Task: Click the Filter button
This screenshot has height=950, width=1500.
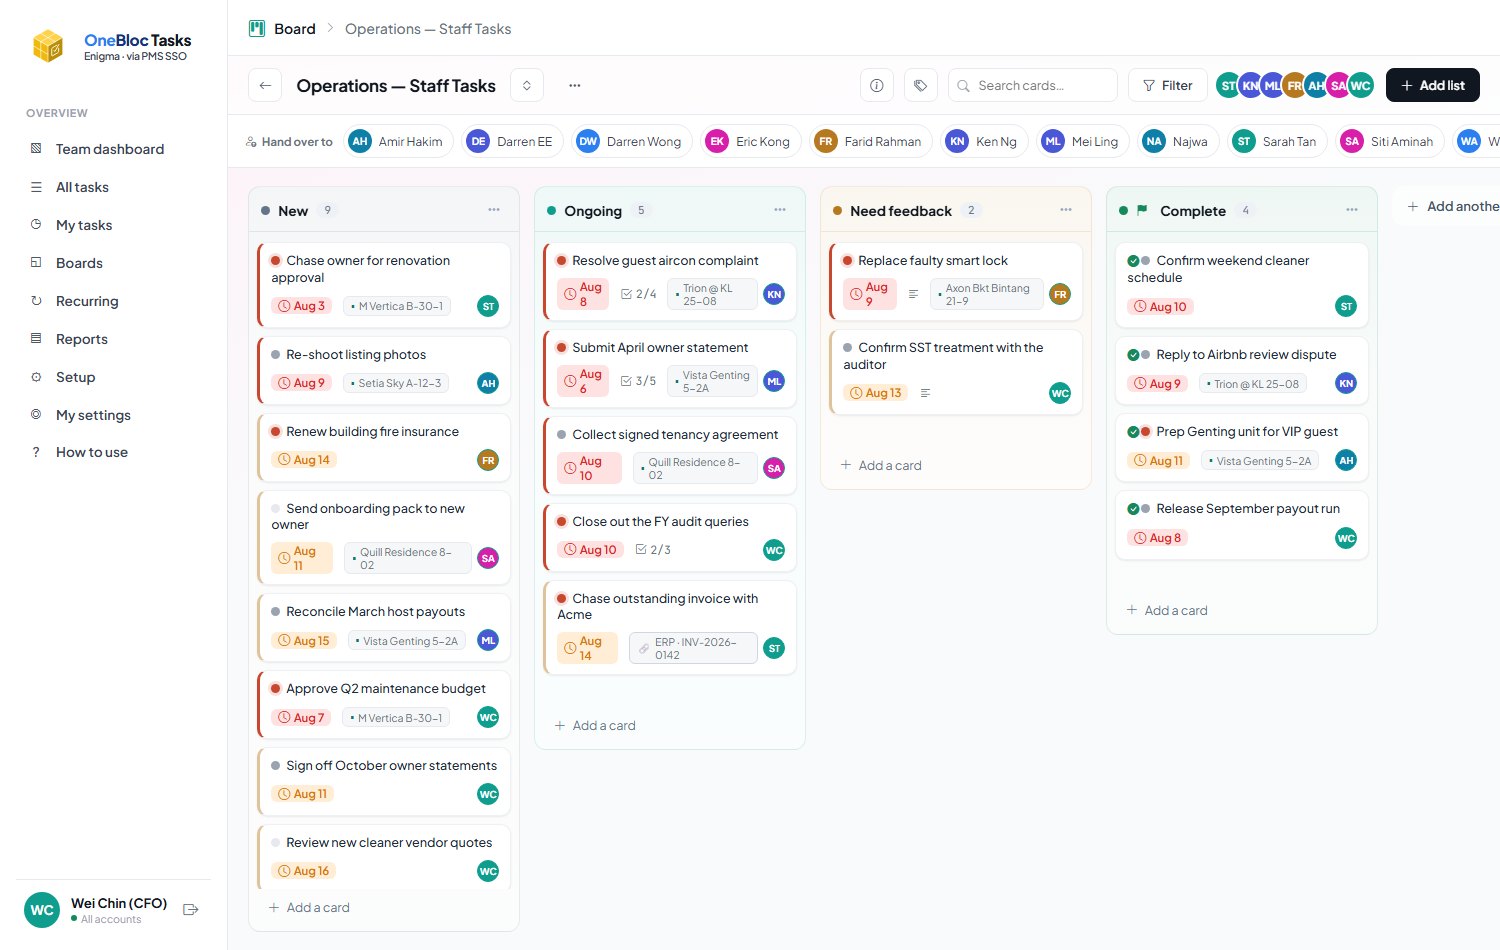Action: point(1168,86)
